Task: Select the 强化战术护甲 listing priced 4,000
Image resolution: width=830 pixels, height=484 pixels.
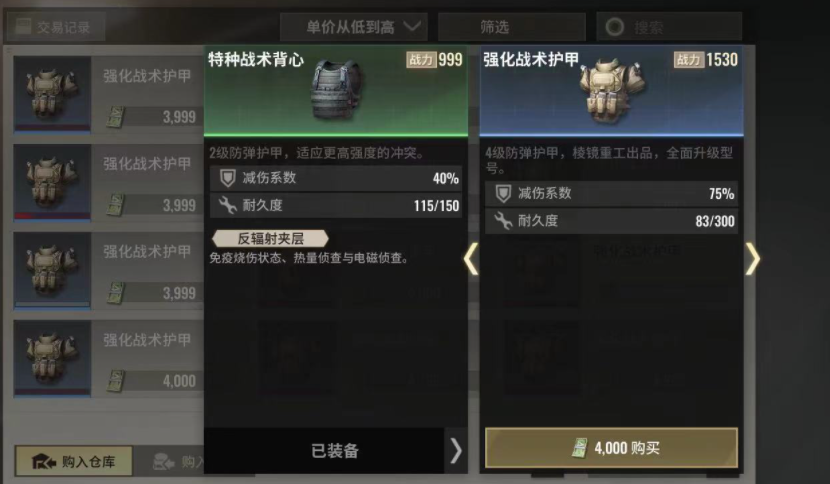Action: 109,358
